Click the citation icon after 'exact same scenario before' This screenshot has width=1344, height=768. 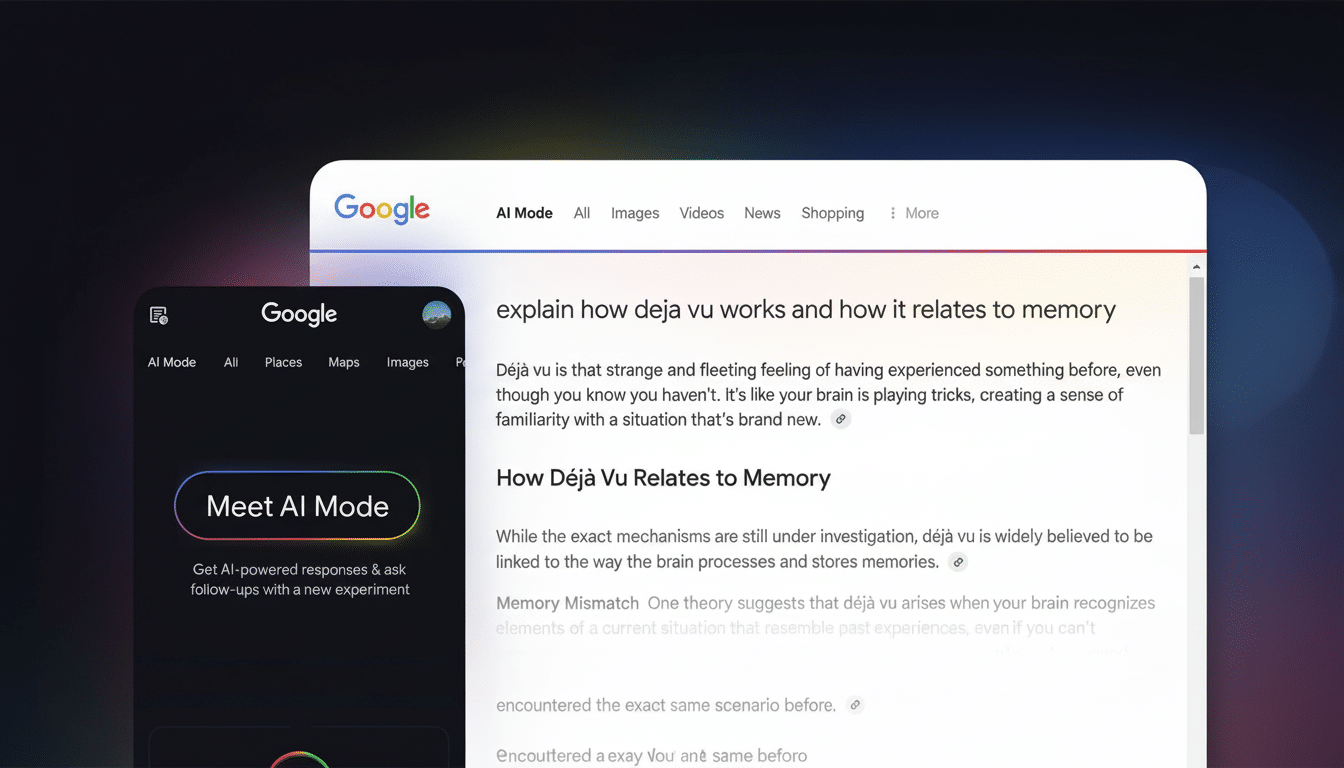[855, 705]
